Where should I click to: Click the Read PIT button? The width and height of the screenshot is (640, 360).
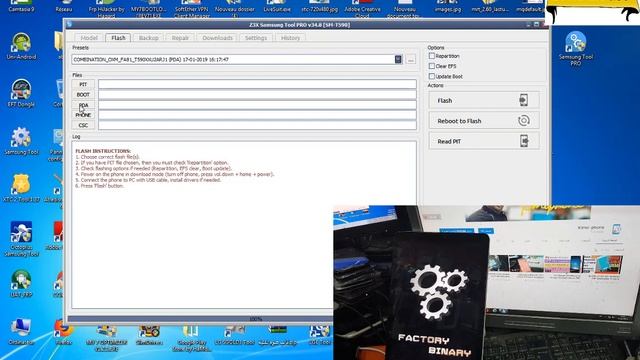point(484,141)
